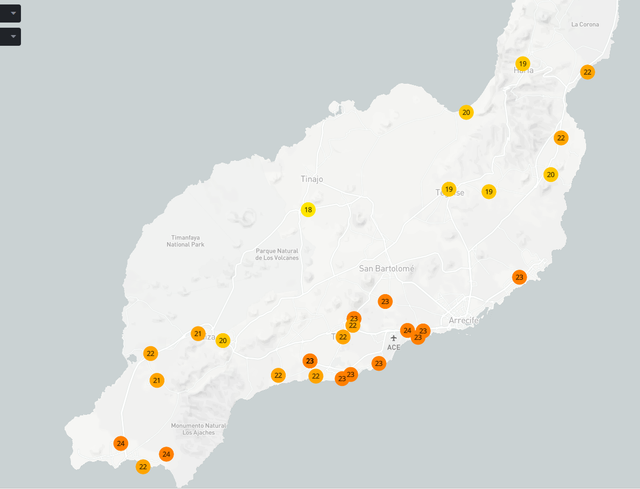Click the south coast 22 marker farthest west
640x489 pixels.
pyautogui.click(x=278, y=375)
